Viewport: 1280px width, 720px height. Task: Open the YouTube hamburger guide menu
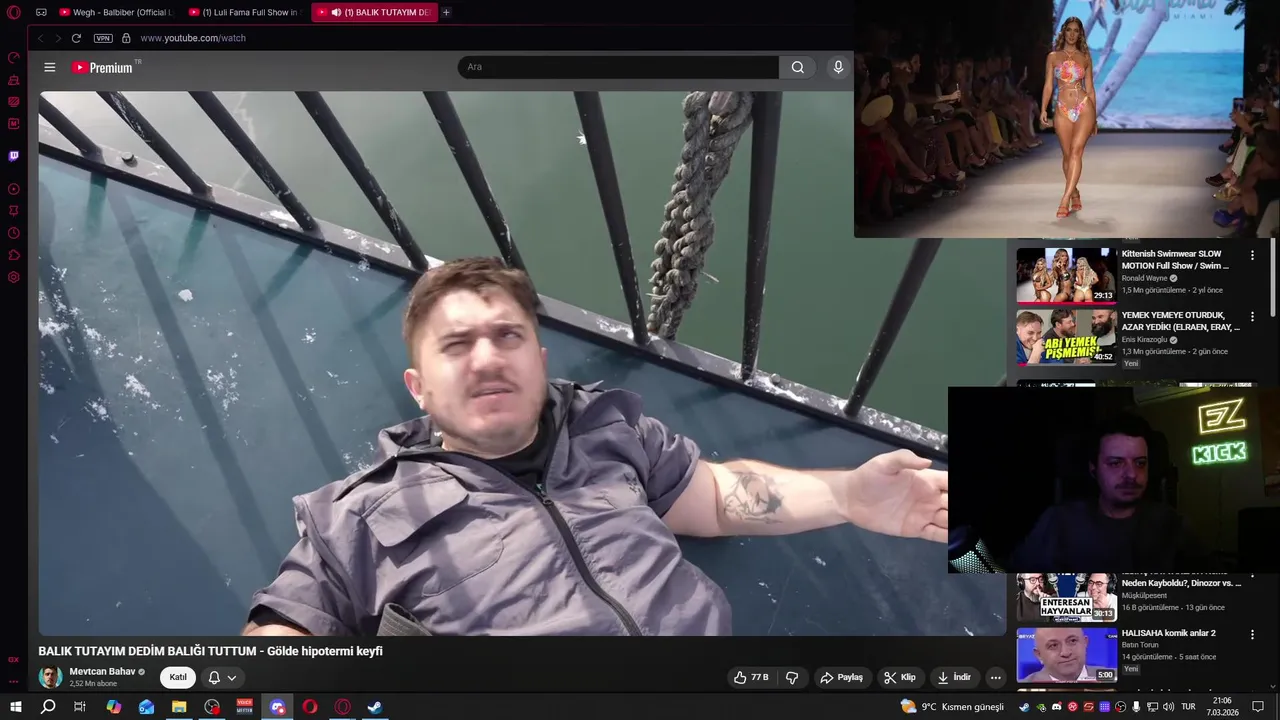pyautogui.click(x=50, y=67)
